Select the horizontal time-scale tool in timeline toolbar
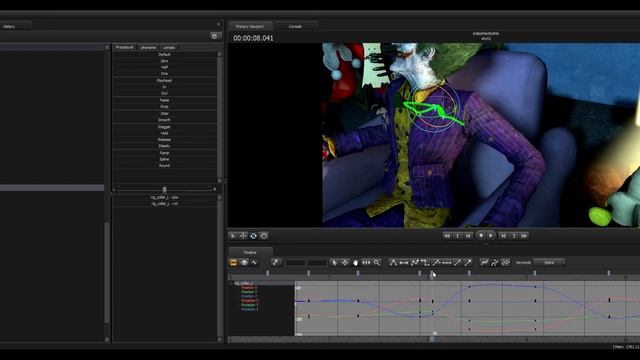 pos(366,263)
